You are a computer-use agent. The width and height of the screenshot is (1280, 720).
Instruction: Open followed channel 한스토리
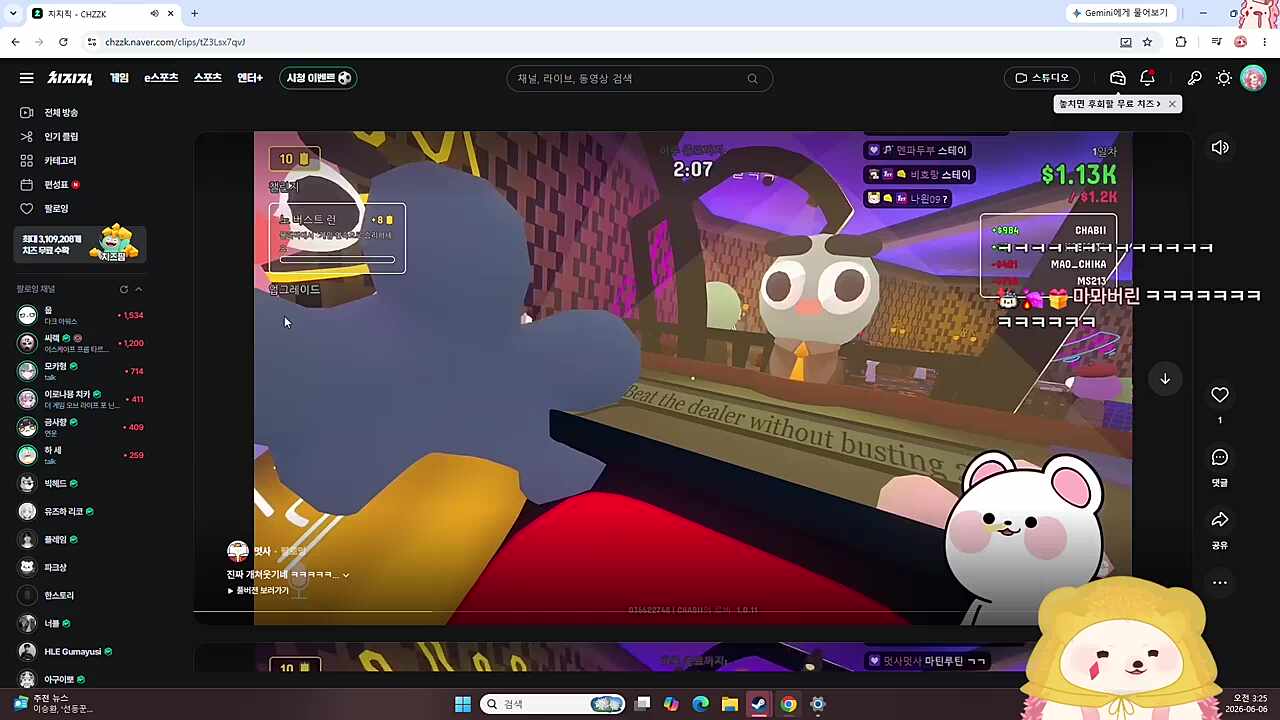click(x=80, y=595)
